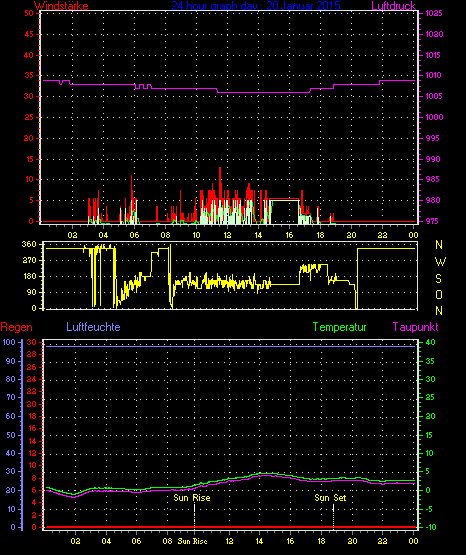Click the red rain baseline in the bottom chart
466x555 pixels.
(230, 527)
